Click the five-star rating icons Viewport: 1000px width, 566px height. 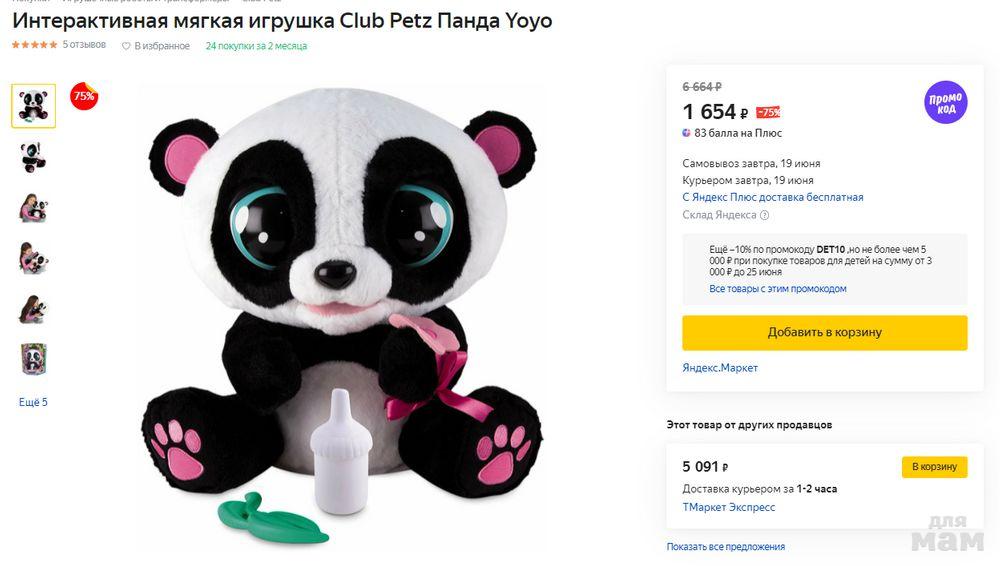point(34,45)
